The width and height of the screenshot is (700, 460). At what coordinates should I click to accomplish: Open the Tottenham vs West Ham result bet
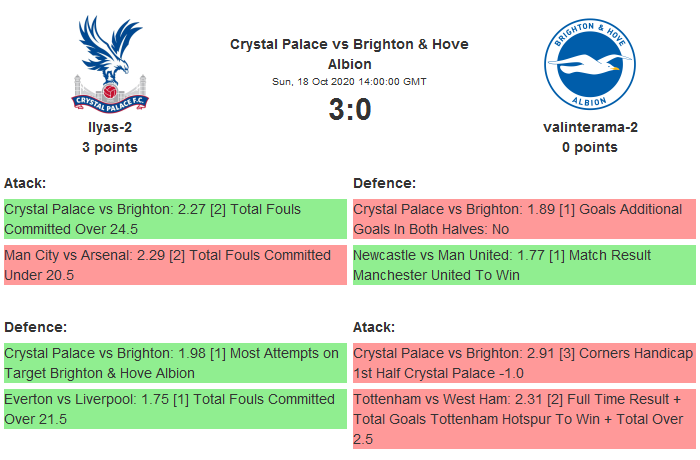click(524, 420)
